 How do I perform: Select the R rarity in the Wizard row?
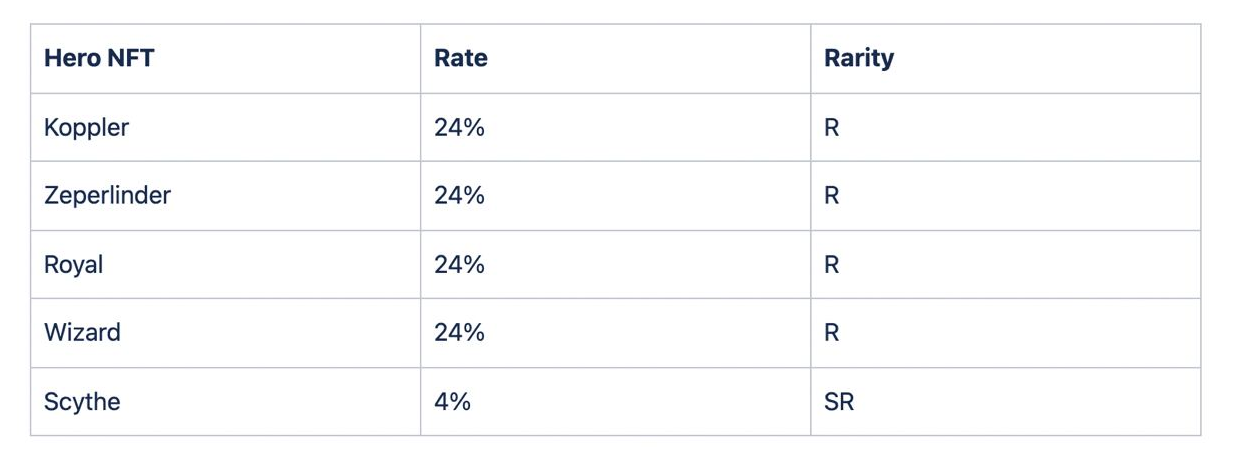[831, 333]
